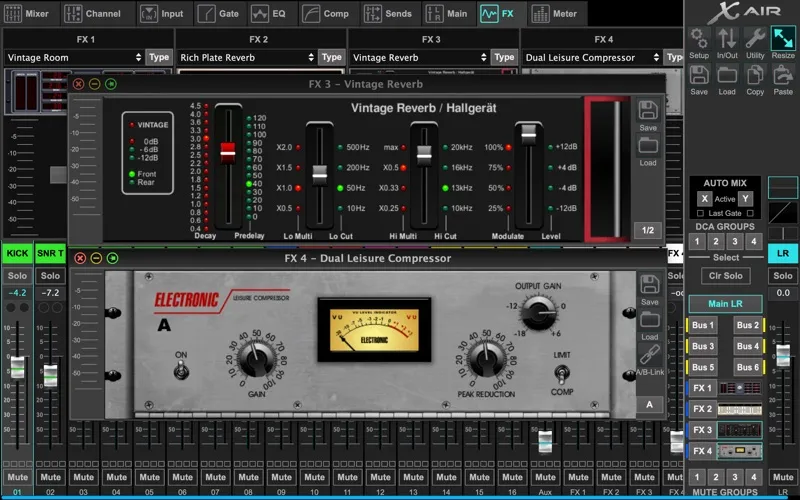800x500 pixels.
Task: Mute channel 01
Action: [17, 478]
